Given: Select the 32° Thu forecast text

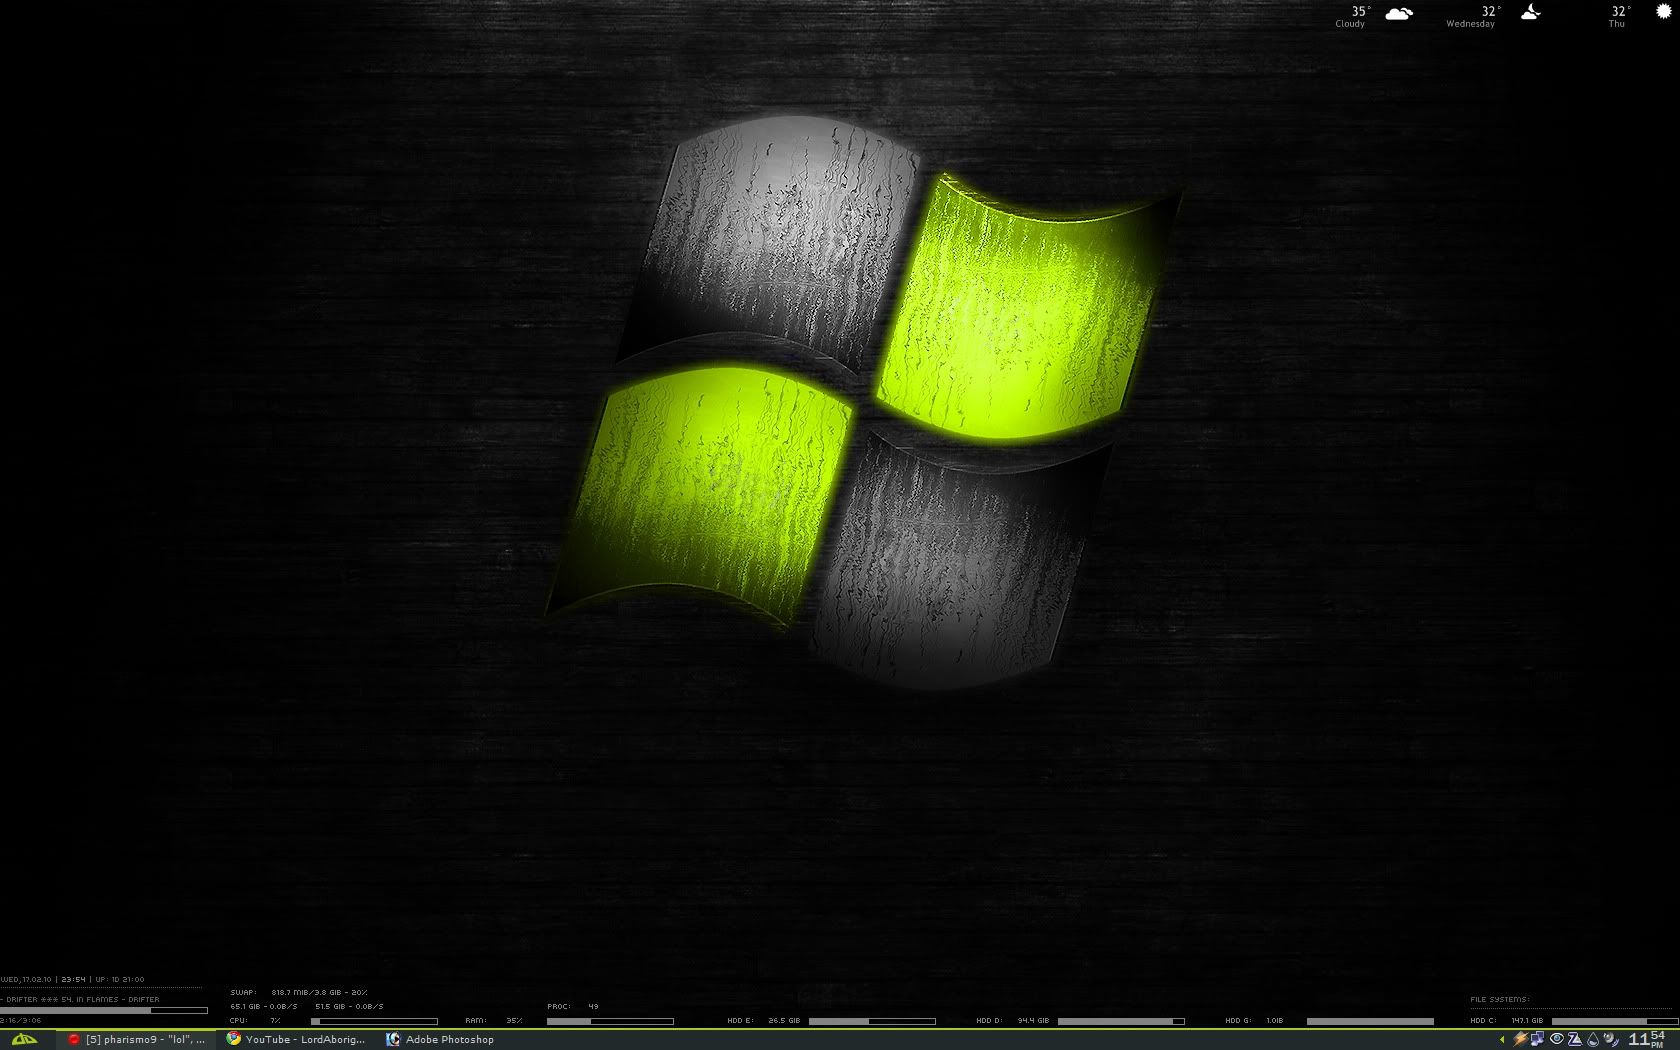Looking at the screenshot, I should 1619,17.
